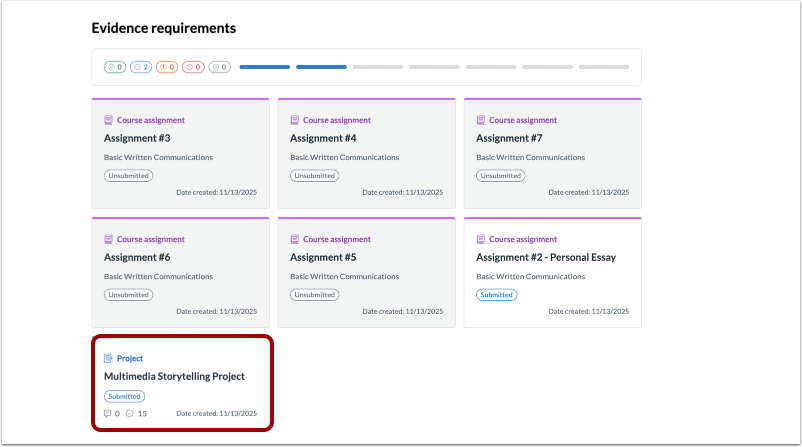
Task: Click the third gray progress bar segment
Action: coord(378,67)
